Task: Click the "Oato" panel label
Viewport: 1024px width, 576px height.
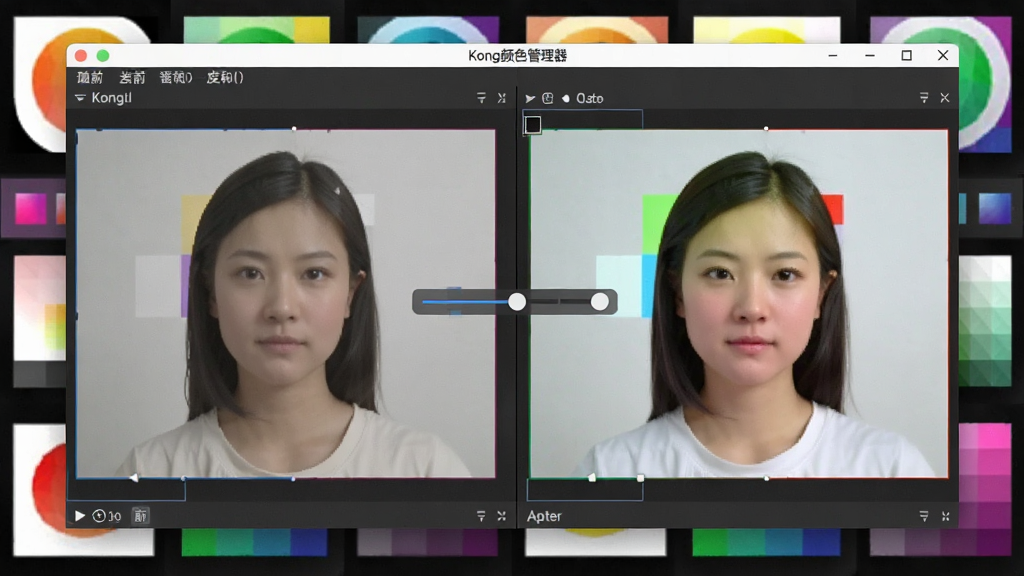Action: click(x=590, y=99)
